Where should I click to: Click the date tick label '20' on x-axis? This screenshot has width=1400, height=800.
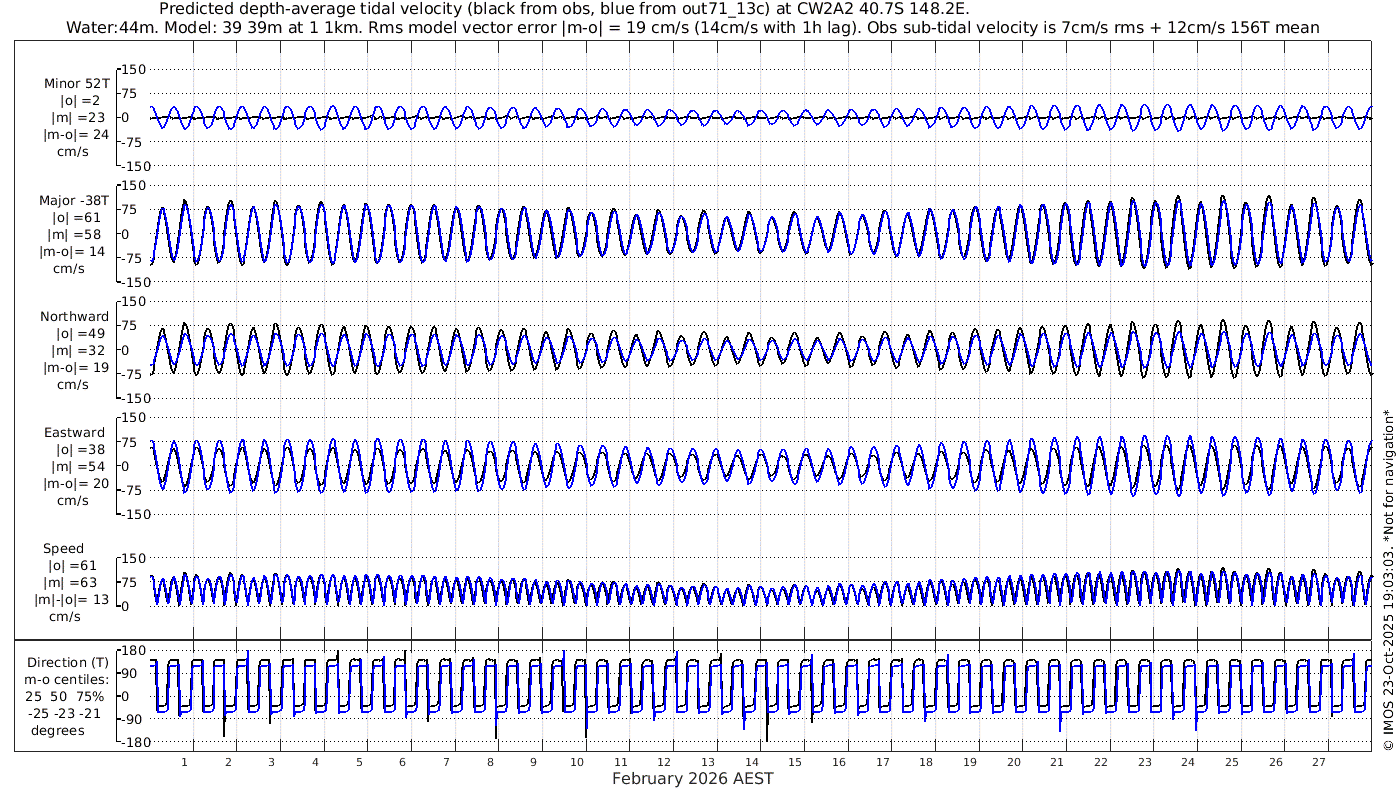point(1014,762)
